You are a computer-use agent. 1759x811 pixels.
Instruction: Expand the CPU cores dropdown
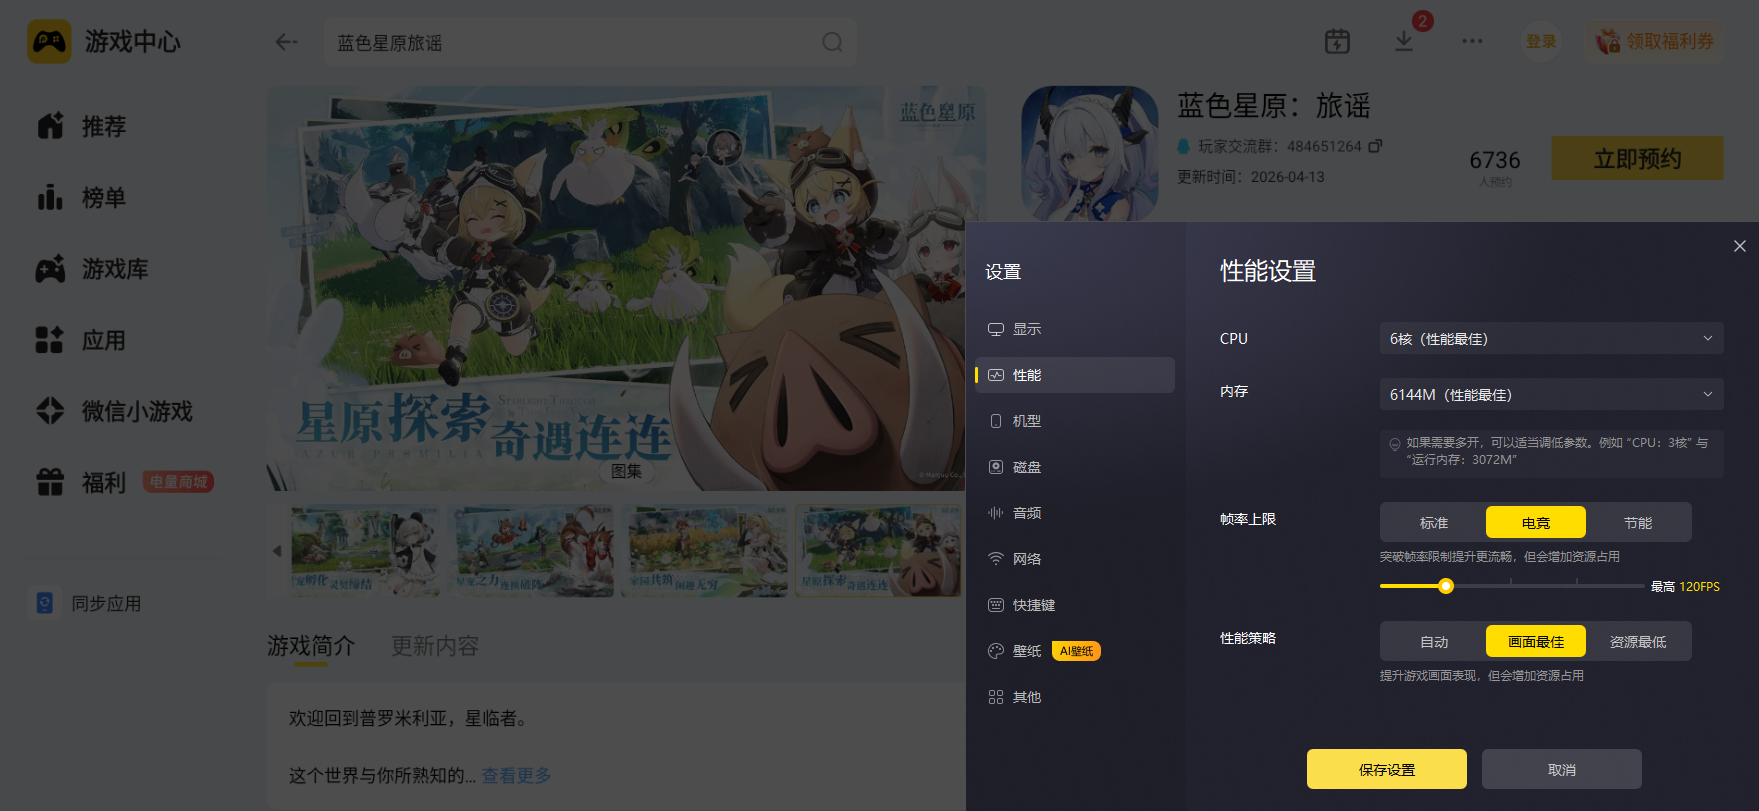coord(1552,339)
